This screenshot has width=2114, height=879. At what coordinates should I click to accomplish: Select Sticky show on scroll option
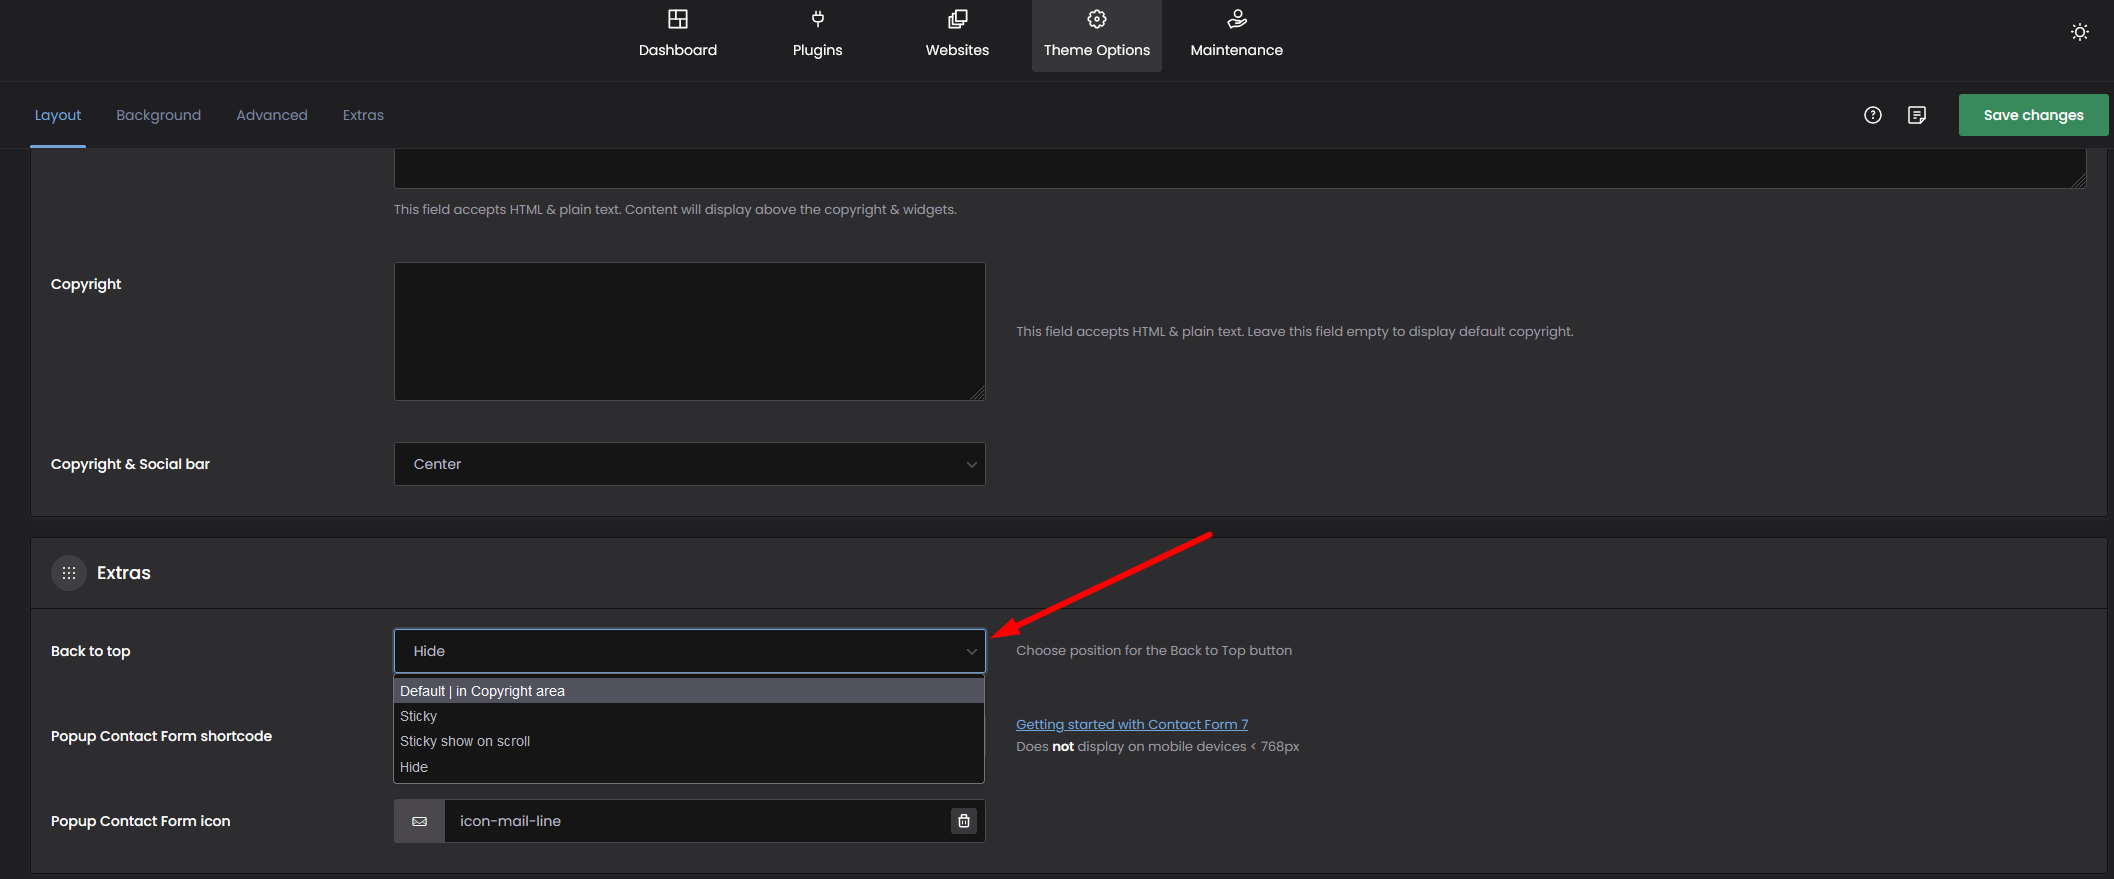tap(689, 741)
